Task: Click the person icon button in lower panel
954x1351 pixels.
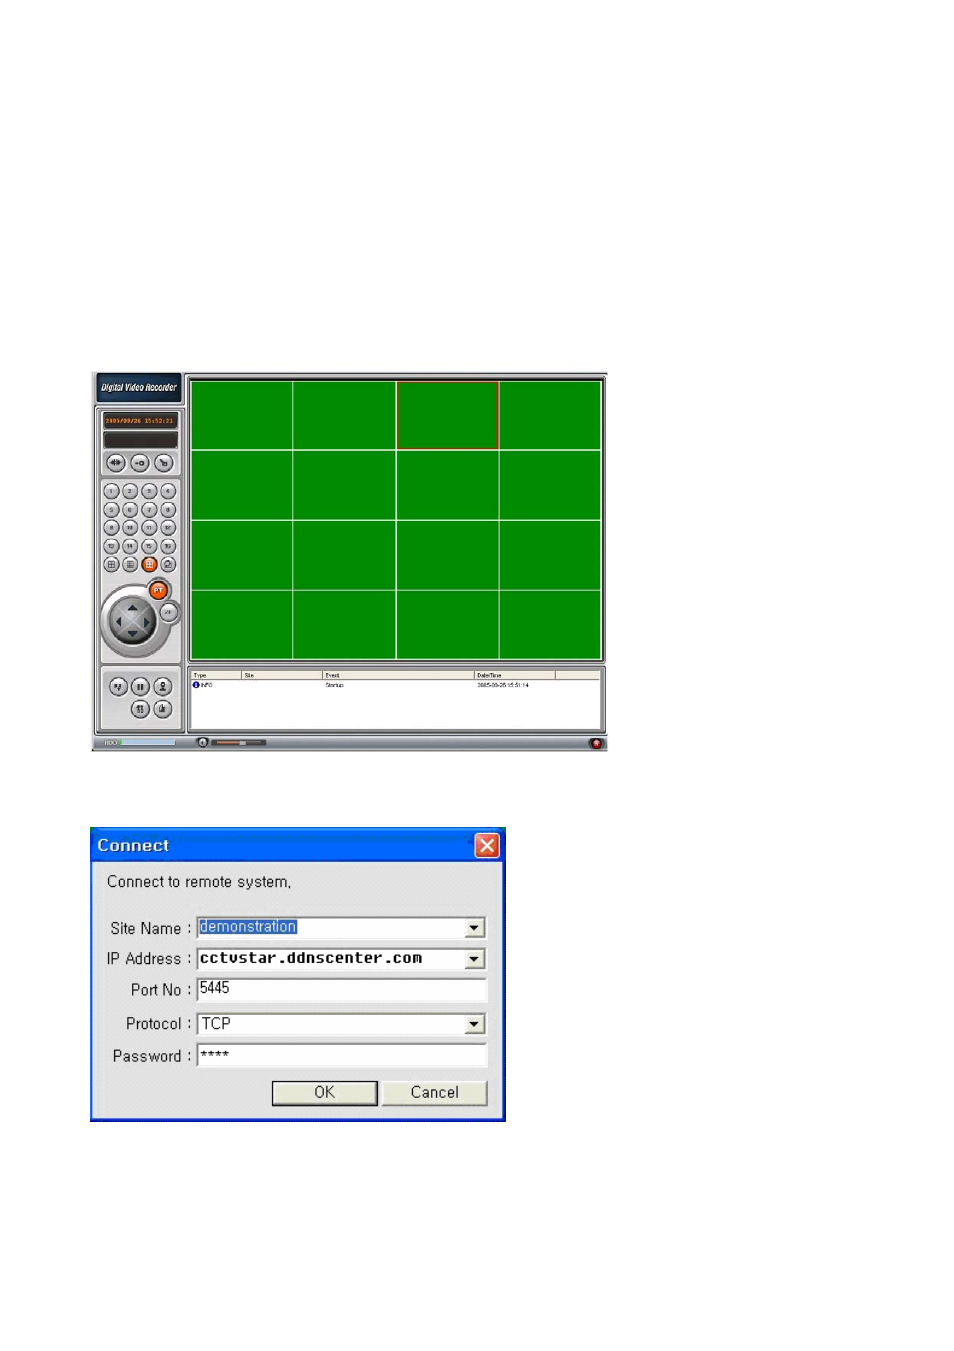Action: (x=163, y=686)
